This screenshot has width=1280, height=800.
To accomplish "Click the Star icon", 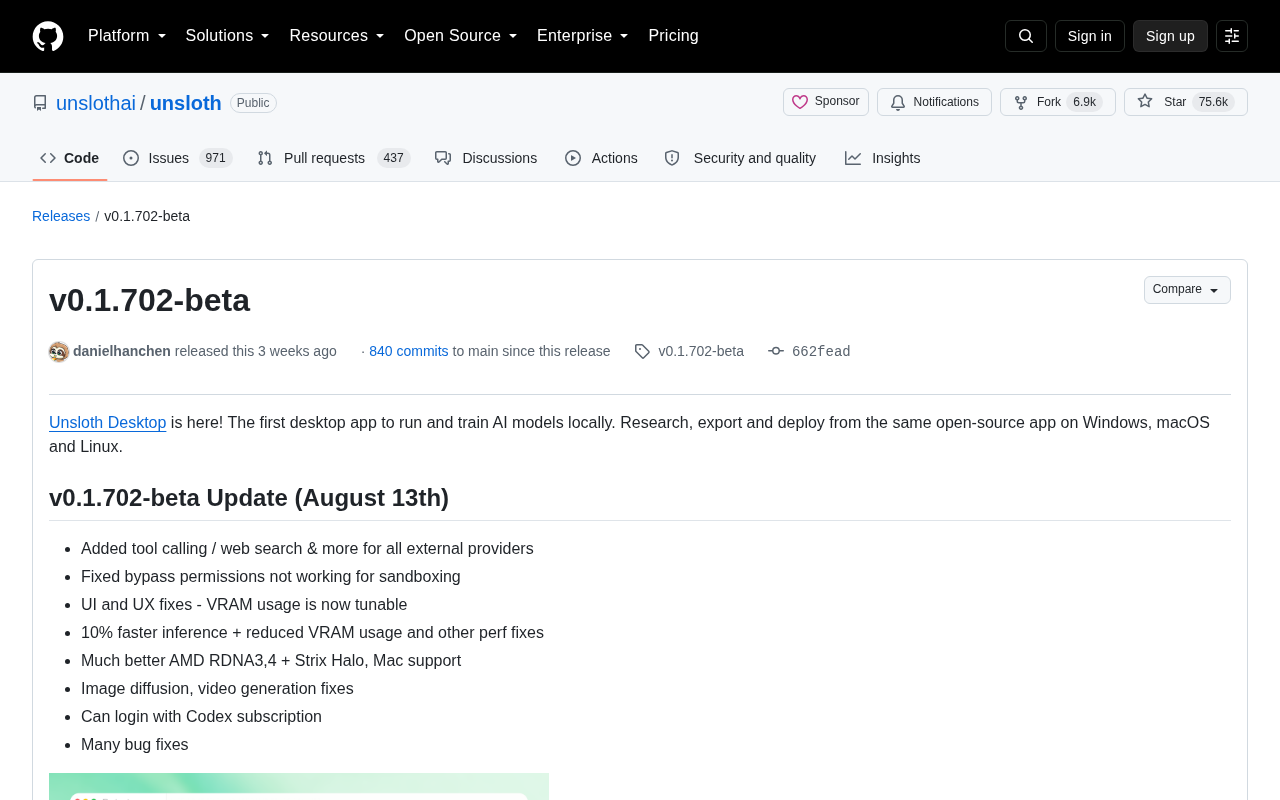I will [x=1145, y=101].
